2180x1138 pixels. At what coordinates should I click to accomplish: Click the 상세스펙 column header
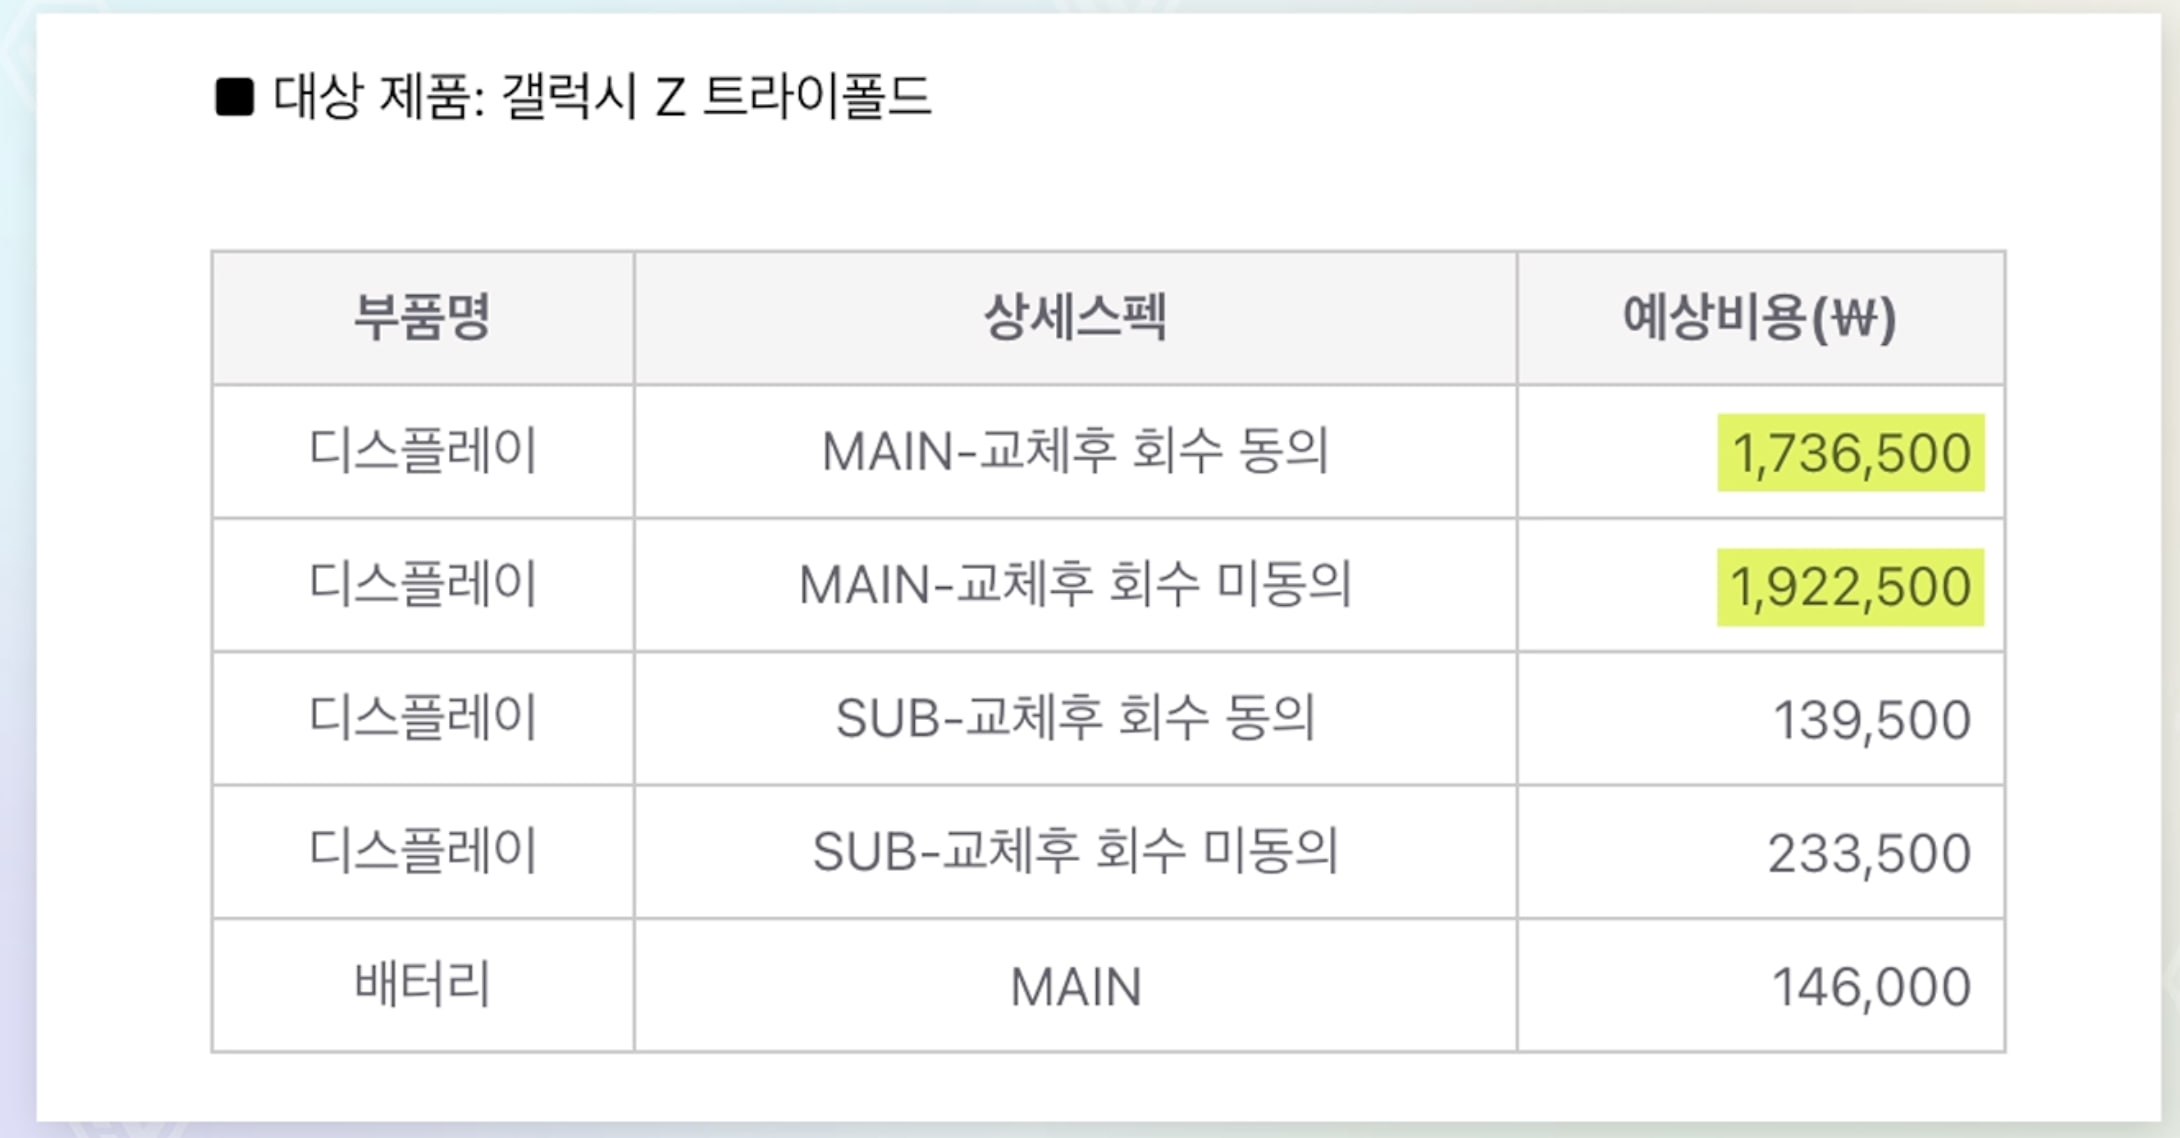(1075, 318)
